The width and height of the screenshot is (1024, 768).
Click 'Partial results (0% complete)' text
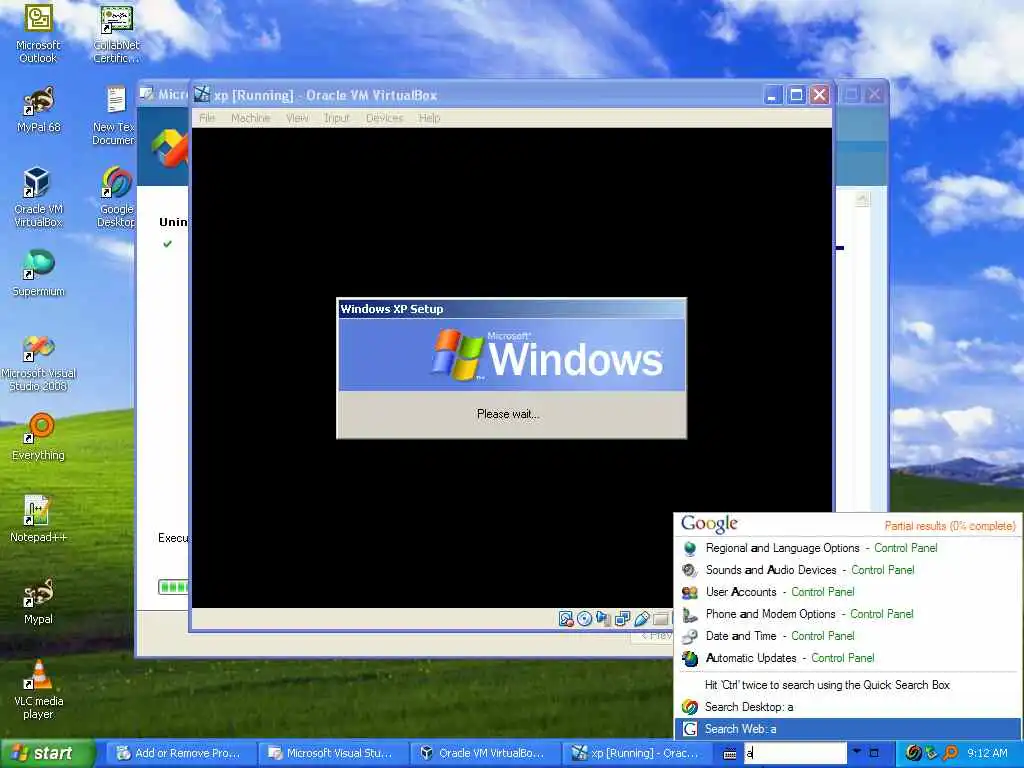(x=950, y=526)
